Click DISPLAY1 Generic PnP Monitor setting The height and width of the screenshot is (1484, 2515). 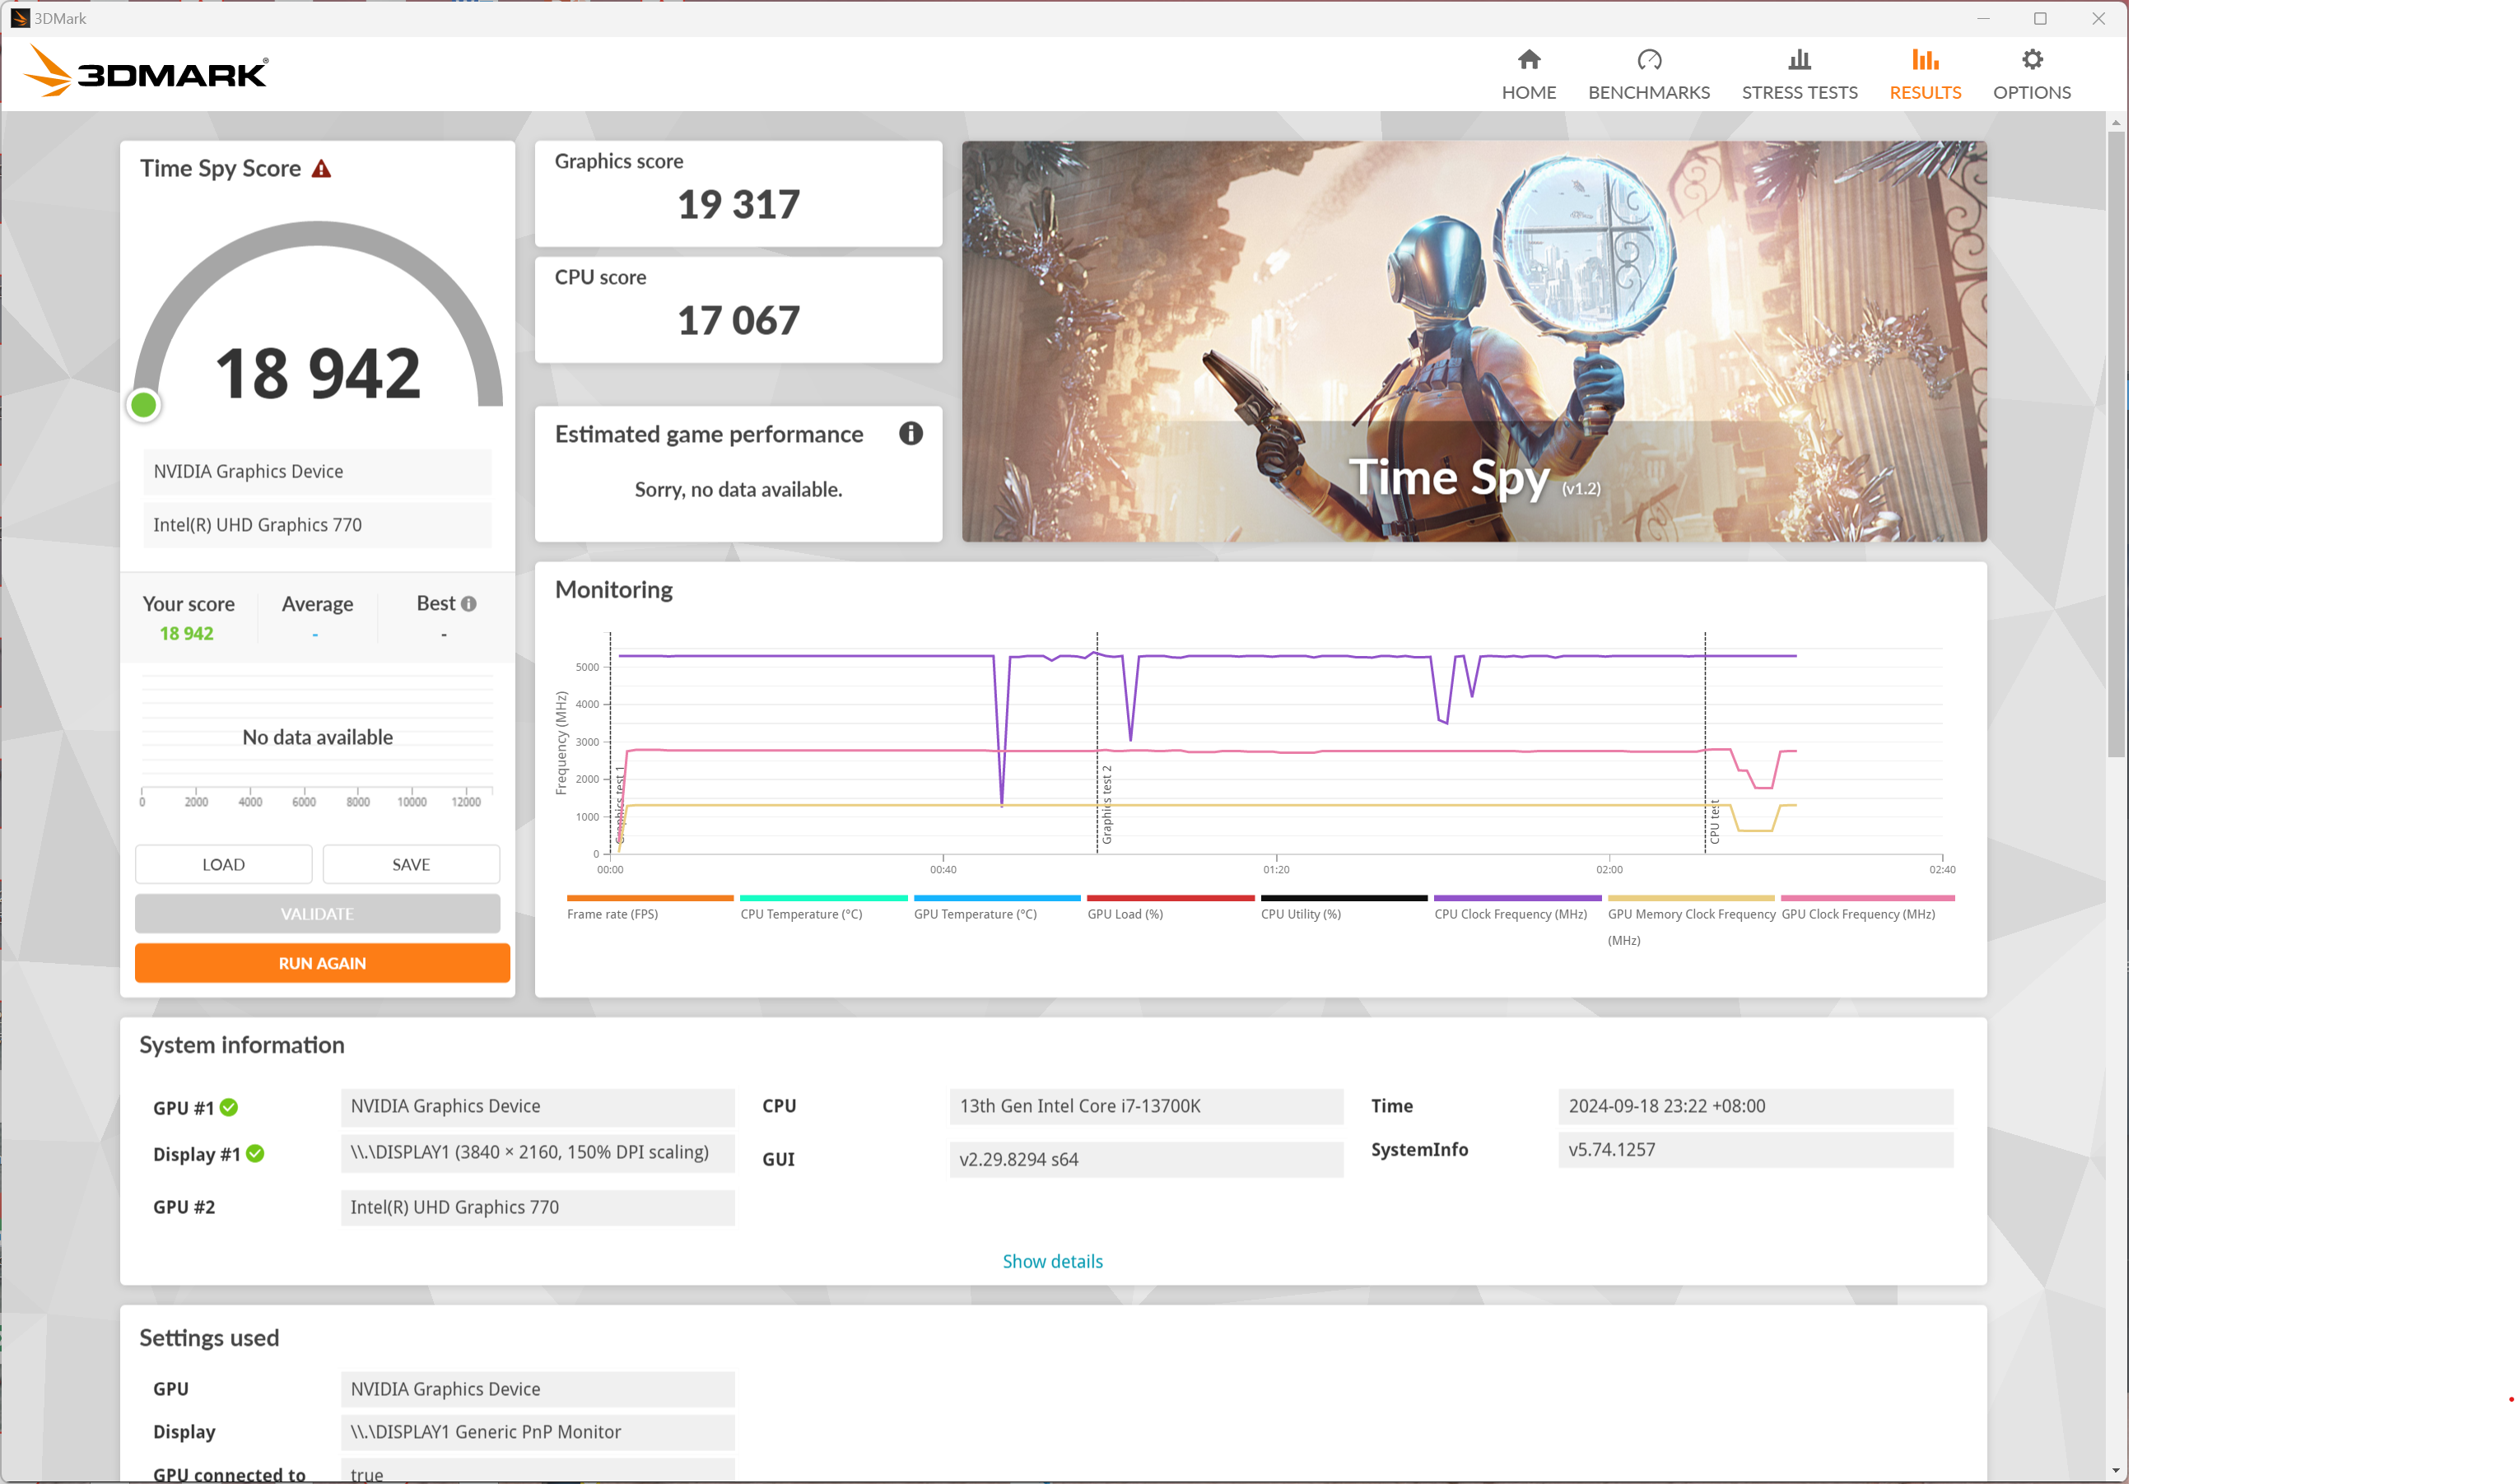(537, 1433)
